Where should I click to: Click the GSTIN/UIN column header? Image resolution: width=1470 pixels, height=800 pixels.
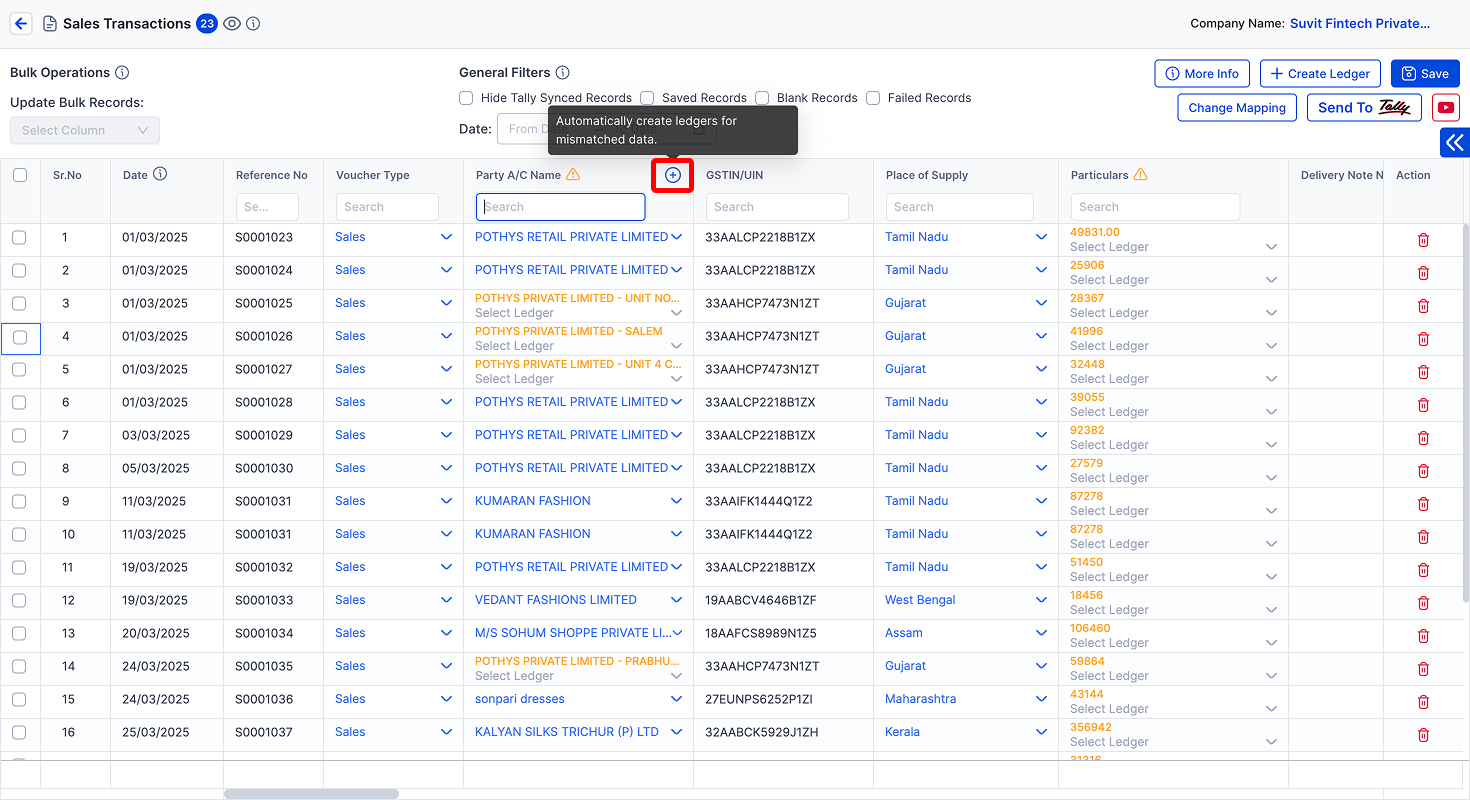coord(735,175)
